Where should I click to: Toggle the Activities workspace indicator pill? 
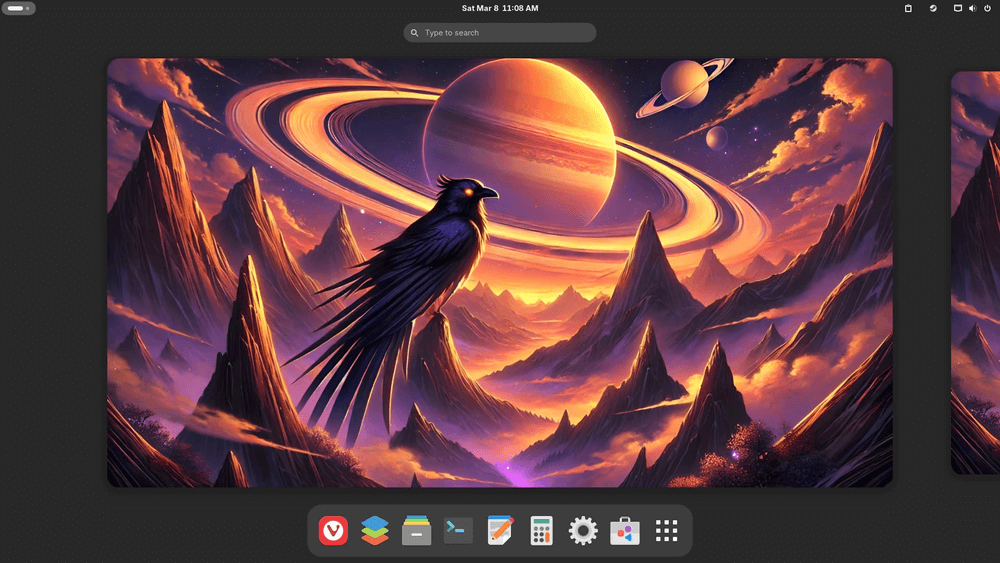18,8
